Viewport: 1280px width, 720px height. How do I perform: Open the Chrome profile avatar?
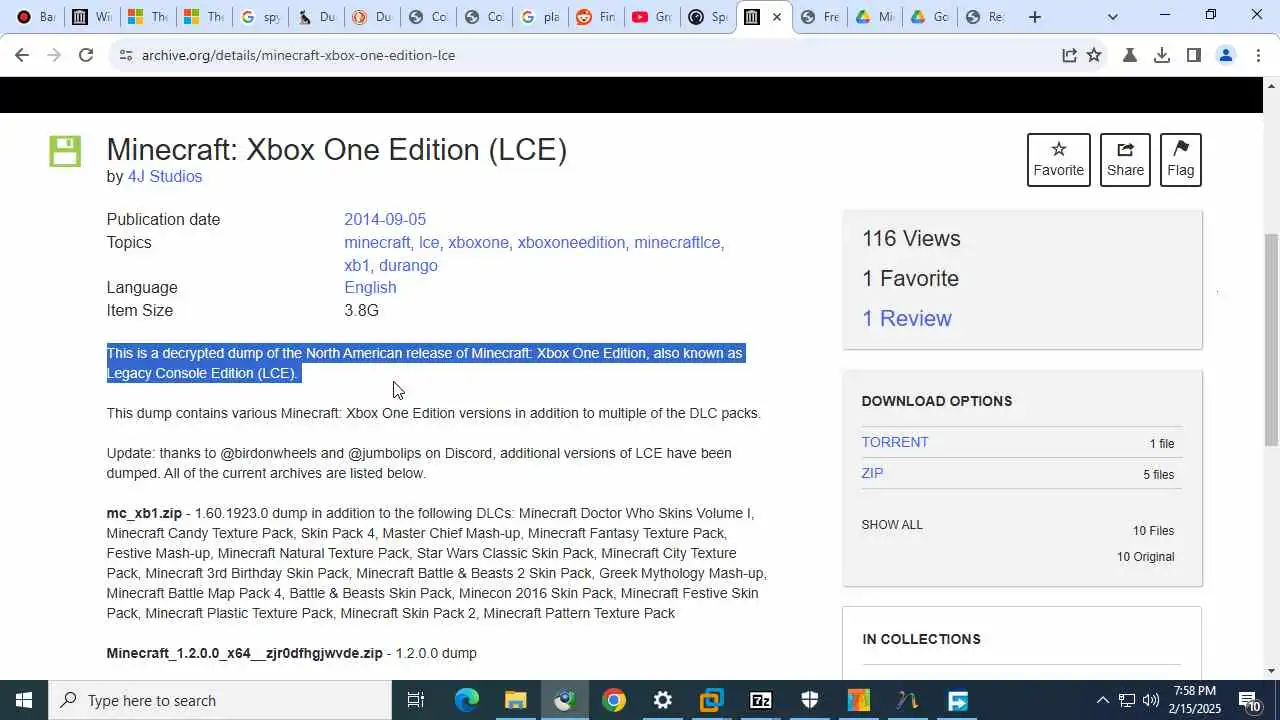coord(1226,55)
